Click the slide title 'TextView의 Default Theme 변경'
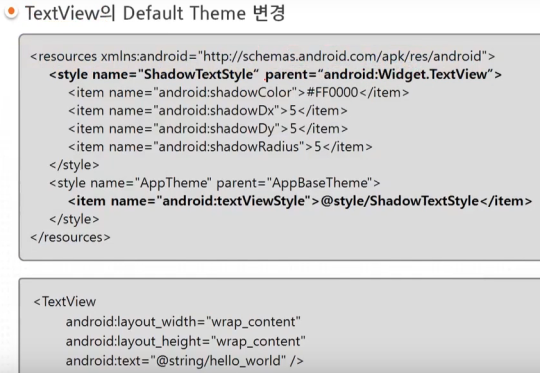The height and width of the screenshot is (373, 540). 155,13
